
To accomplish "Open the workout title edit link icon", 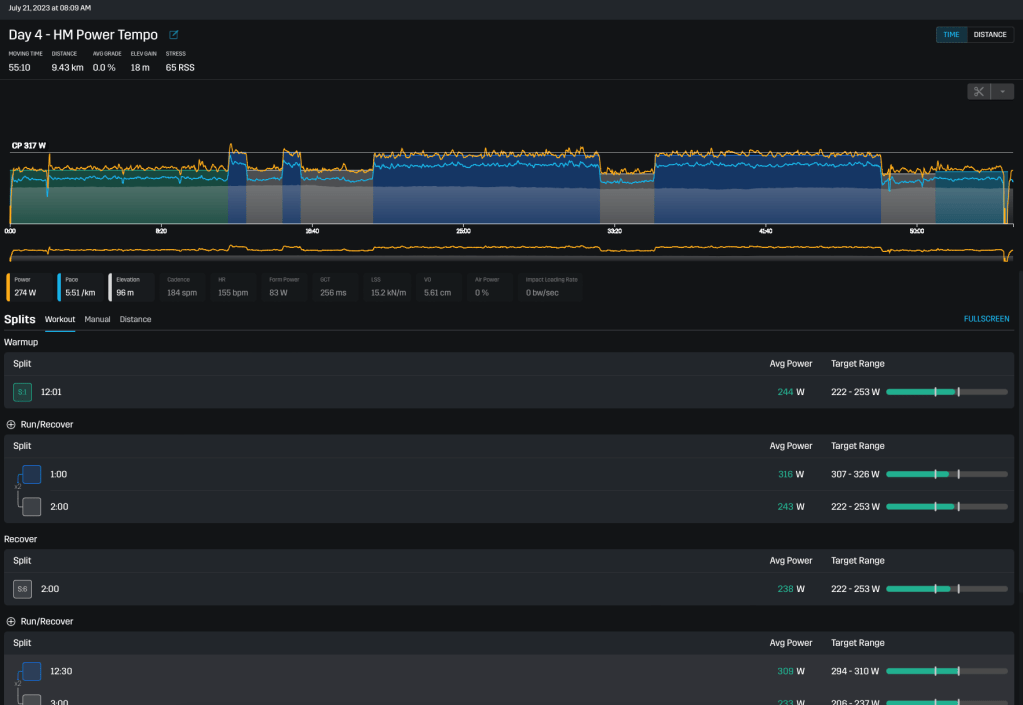I will coord(174,35).
